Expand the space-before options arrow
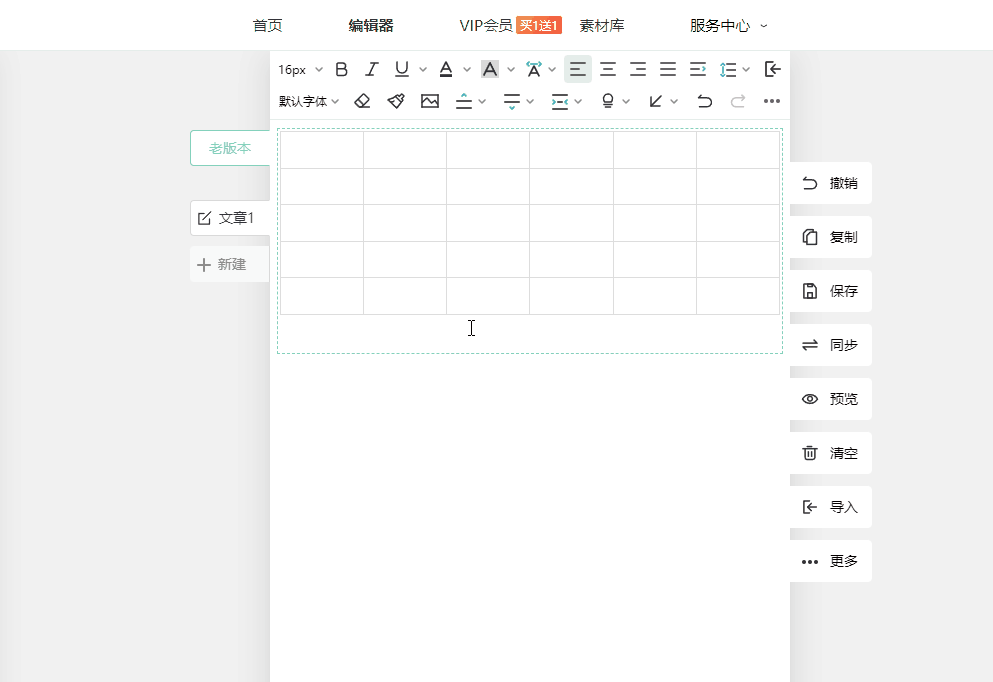Image resolution: width=993 pixels, height=682 pixels. [482, 101]
